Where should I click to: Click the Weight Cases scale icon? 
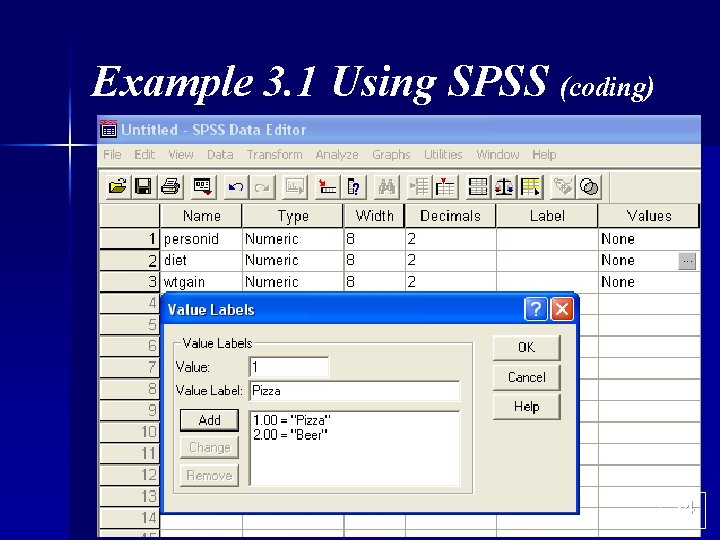click(504, 187)
